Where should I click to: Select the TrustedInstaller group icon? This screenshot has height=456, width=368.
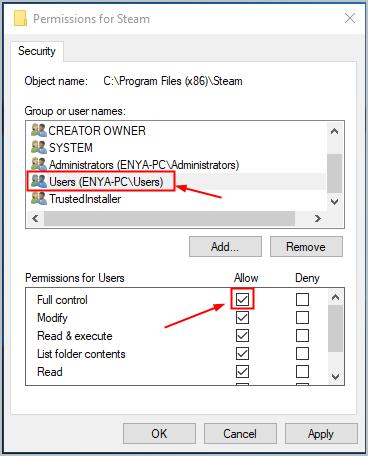pyautogui.click(x=39, y=199)
